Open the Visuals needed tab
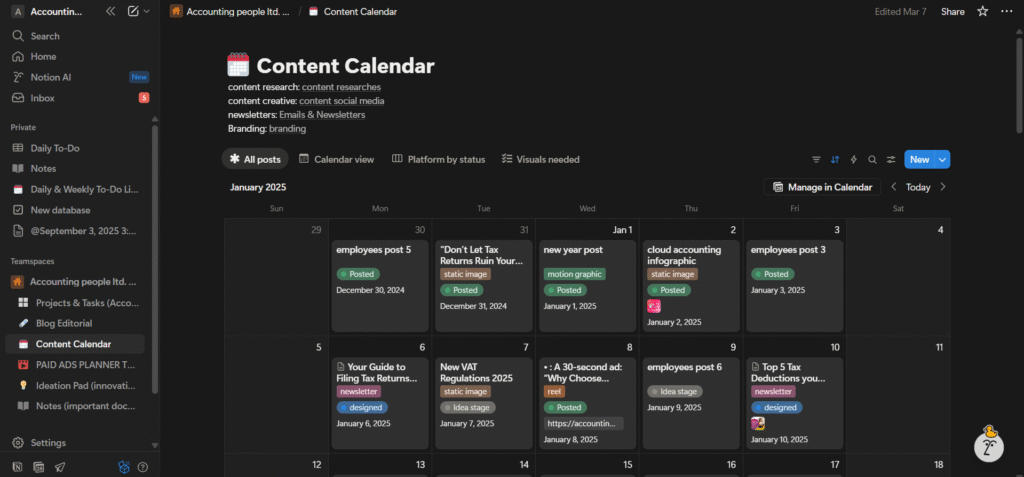Viewport: 1024px width, 477px height. (x=540, y=159)
